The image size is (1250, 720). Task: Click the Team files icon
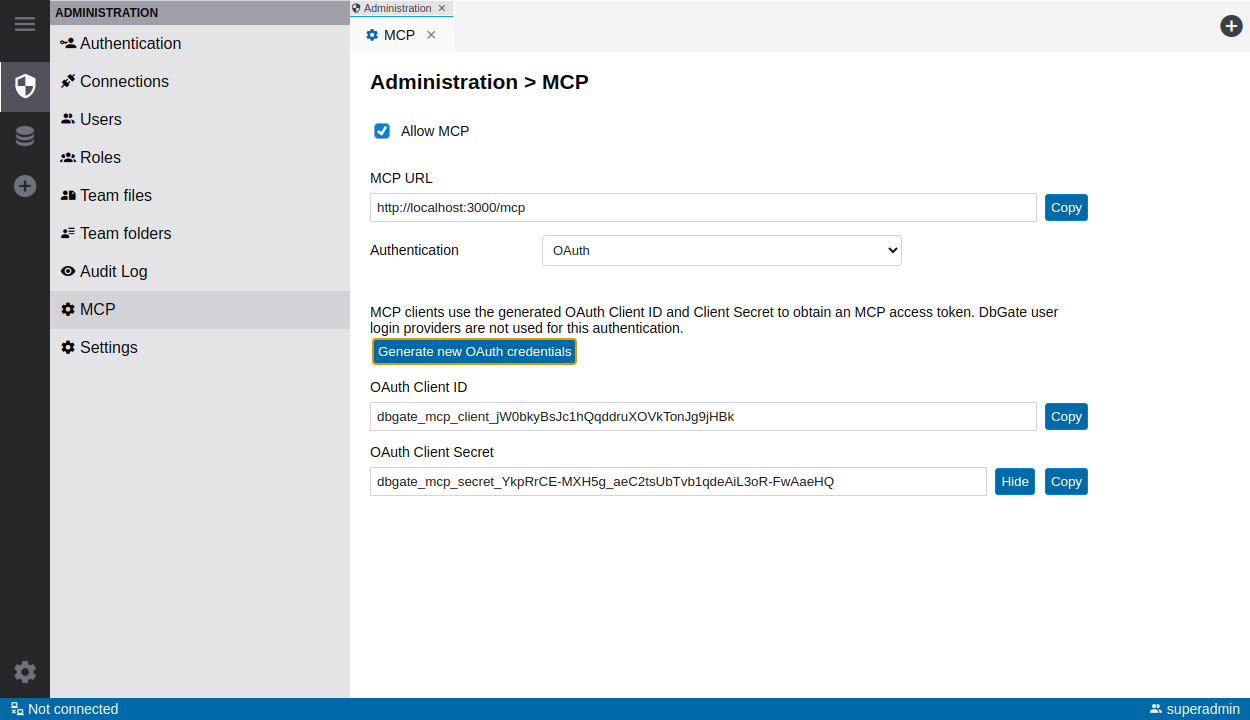pos(68,195)
